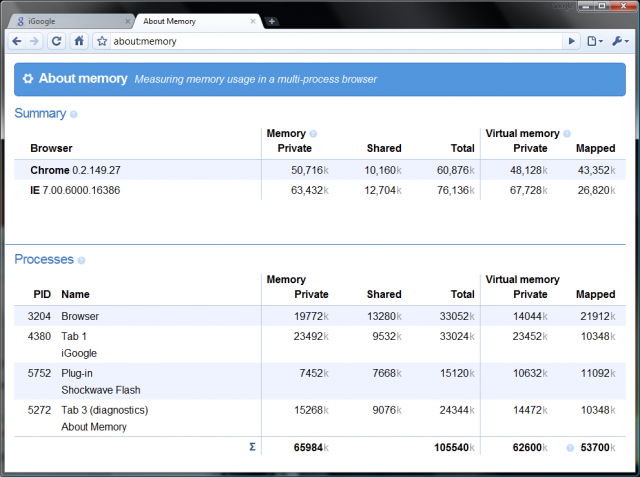640x477 pixels.
Task: Click IE total memory value 76,136k
Action: pos(456,190)
